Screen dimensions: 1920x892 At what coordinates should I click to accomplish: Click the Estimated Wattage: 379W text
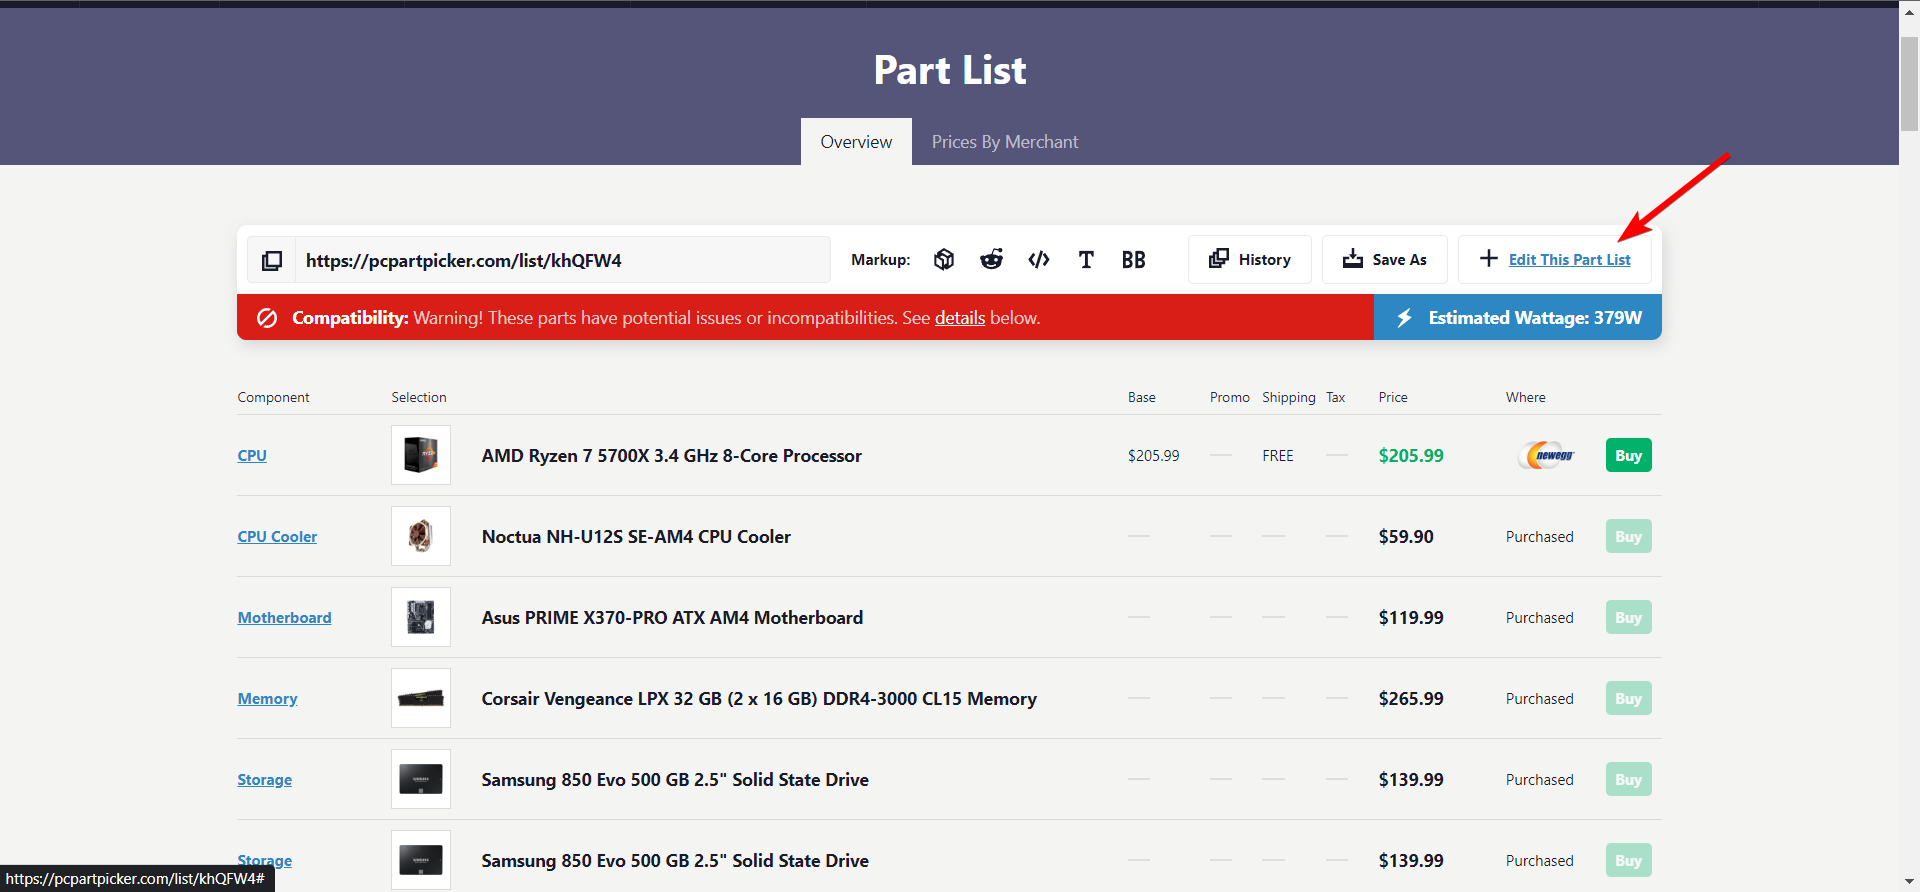[1535, 318]
